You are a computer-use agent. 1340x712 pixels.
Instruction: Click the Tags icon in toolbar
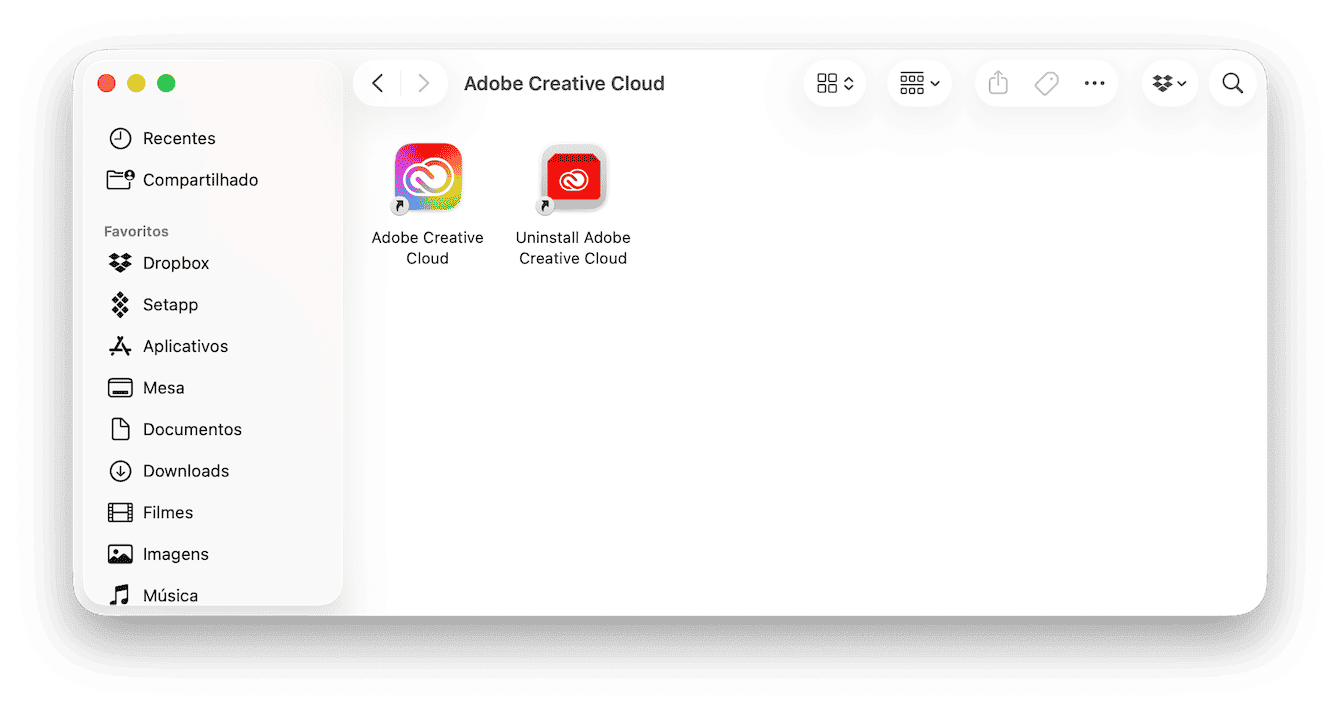[x=1046, y=84]
